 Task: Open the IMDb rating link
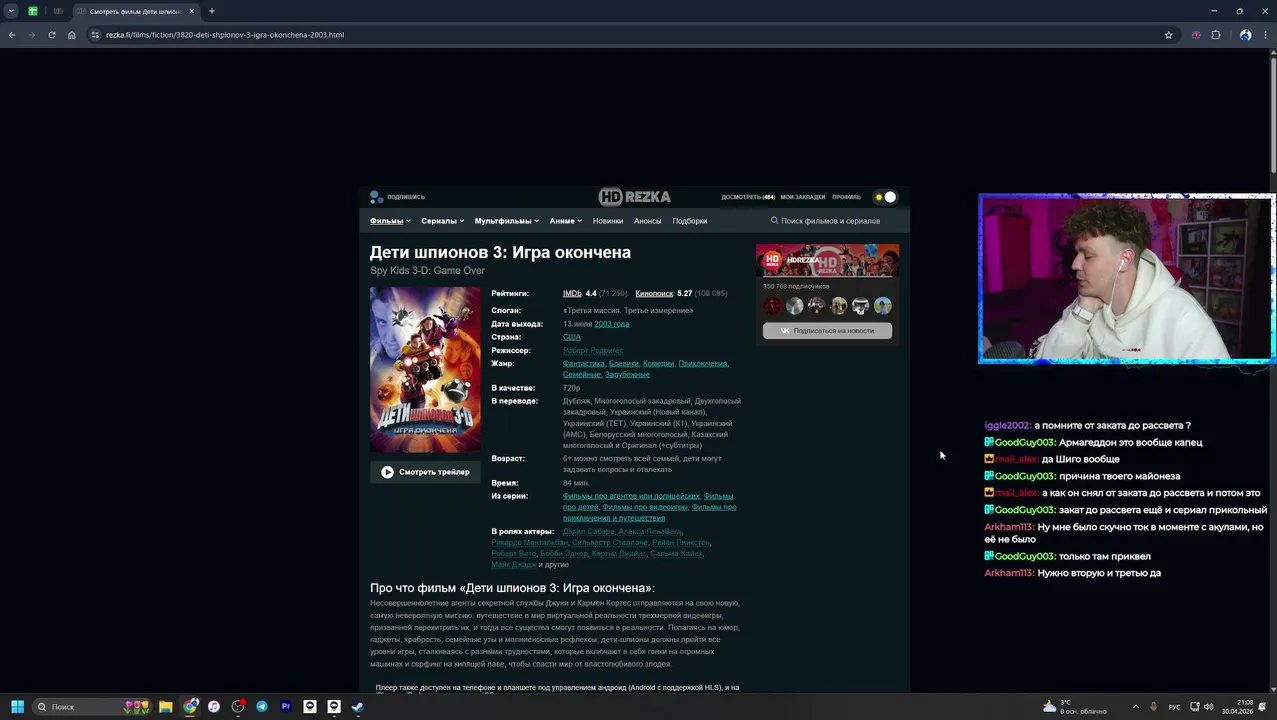click(x=572, y=294)
